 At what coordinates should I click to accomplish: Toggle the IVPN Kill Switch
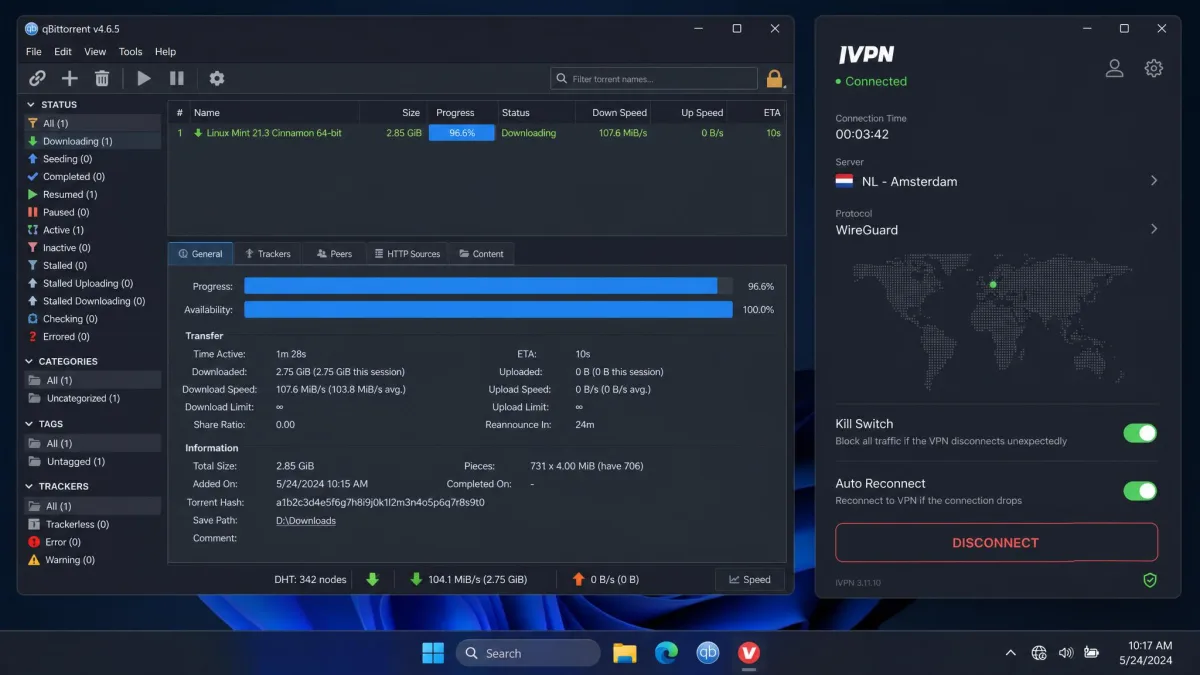[x=1140, y=433]
